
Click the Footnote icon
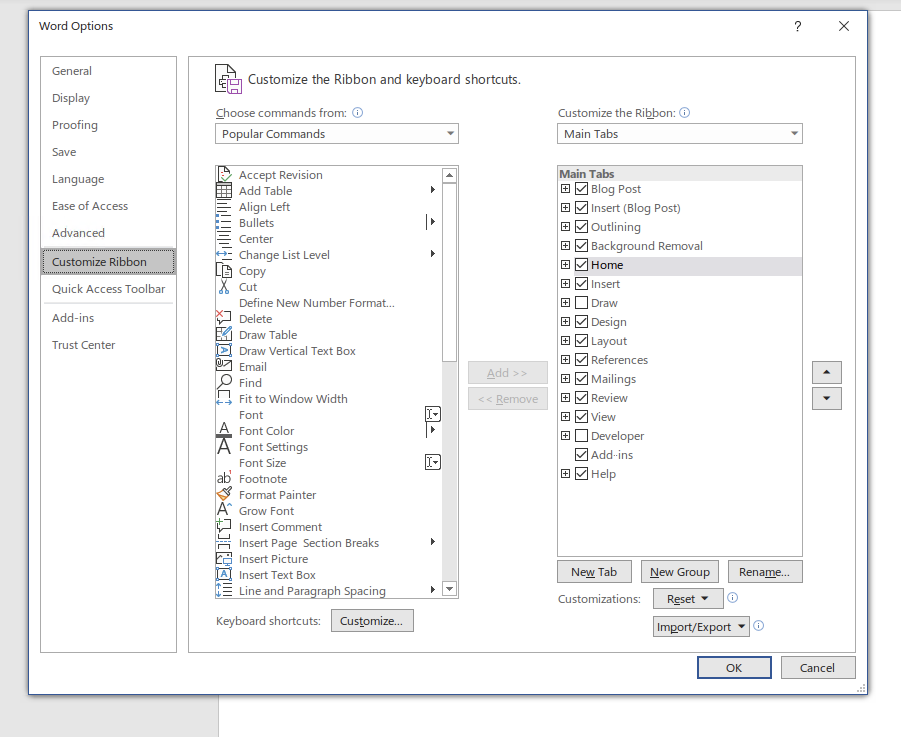point(224,479)
